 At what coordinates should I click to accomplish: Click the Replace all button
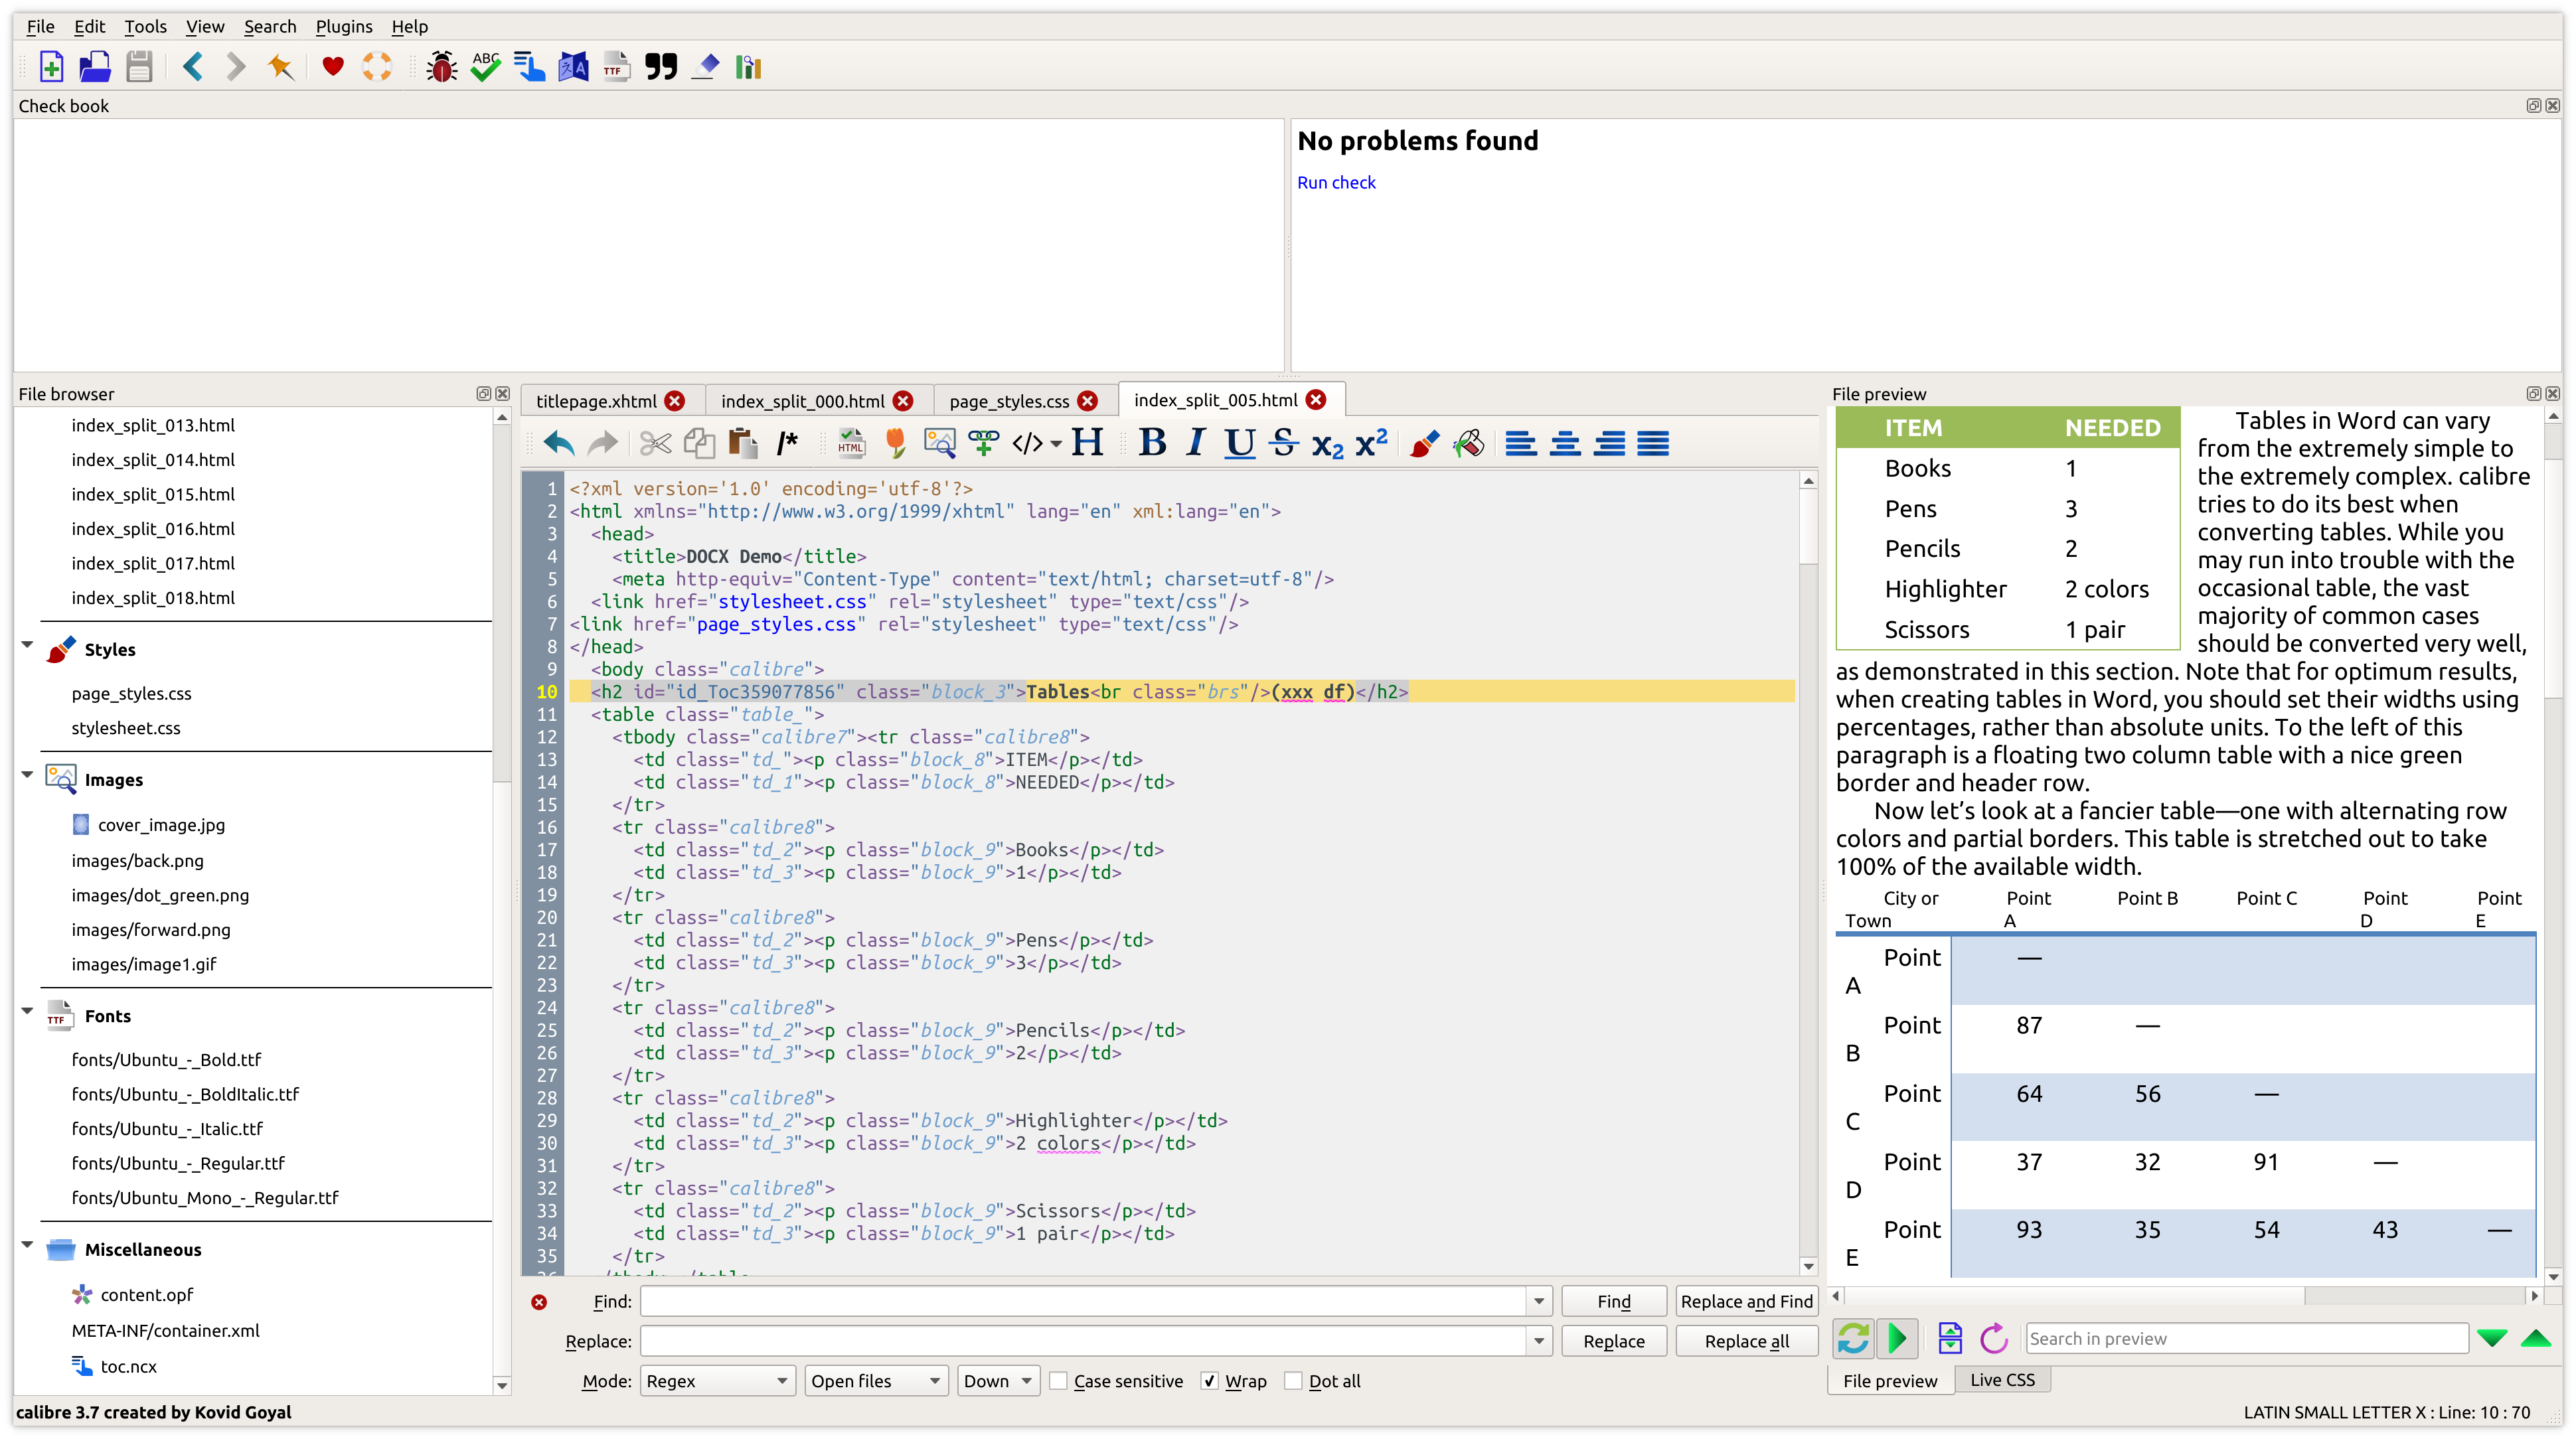point(1746,1341)
